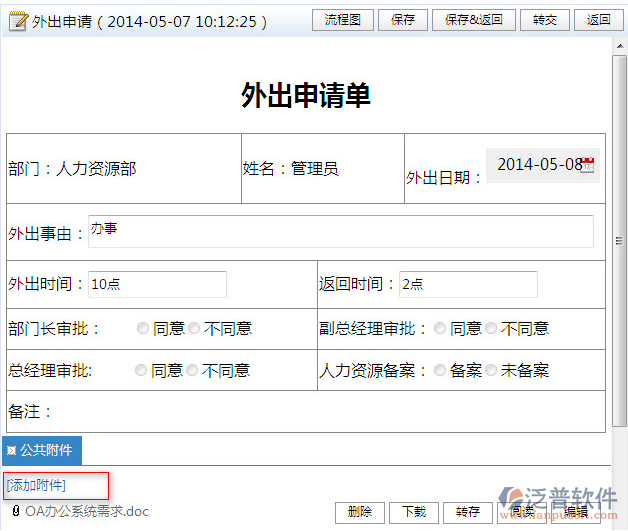Click the paperclip icon beside OA办公系统需求.doc
The height and width of the screenshot is (531, 628).
click(15, 511)
